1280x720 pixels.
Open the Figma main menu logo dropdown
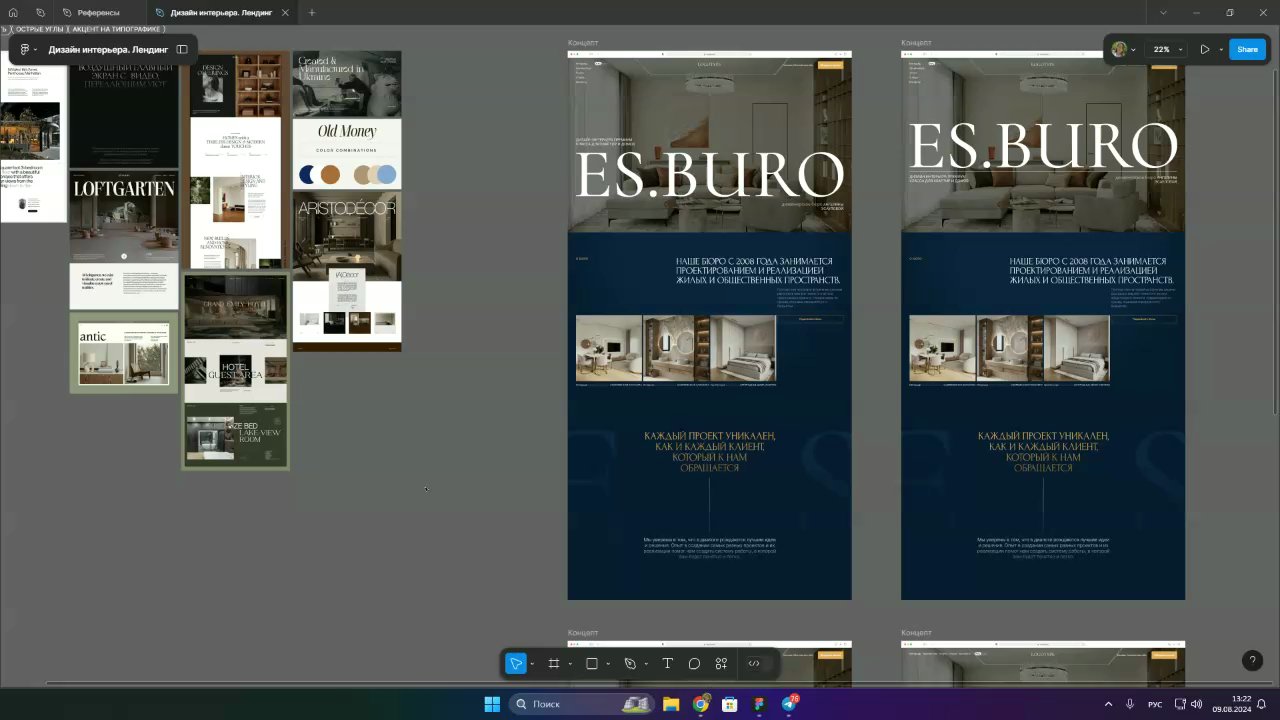tap(26, 49)
